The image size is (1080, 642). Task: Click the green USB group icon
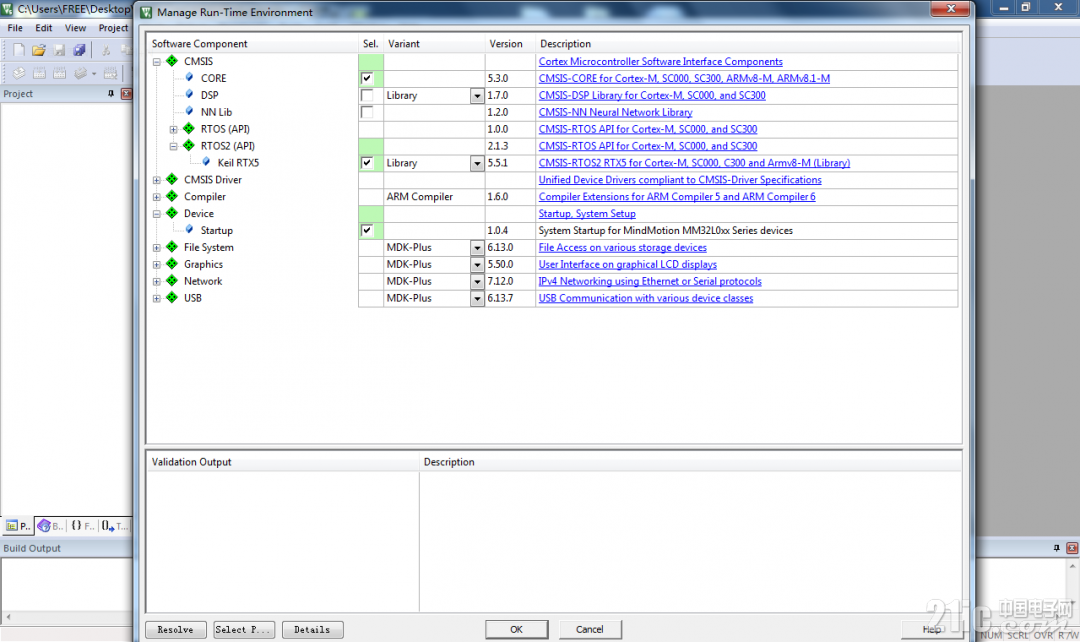(172, 298)
